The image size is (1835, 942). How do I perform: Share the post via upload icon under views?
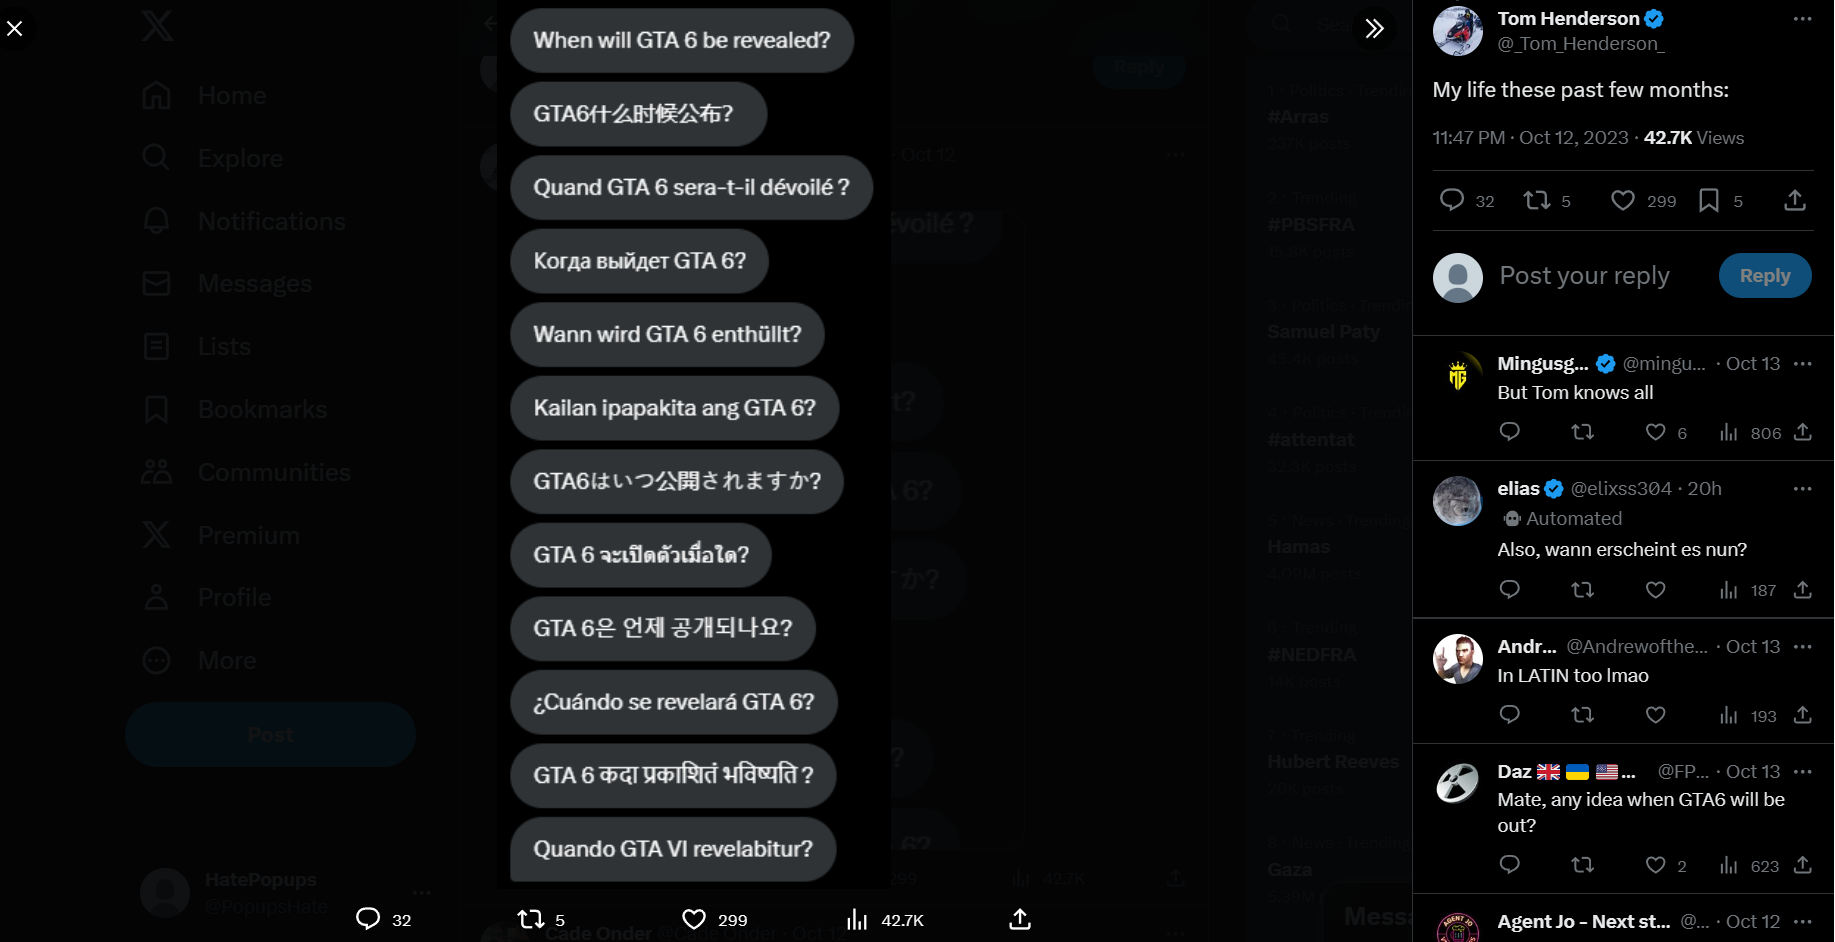(1795, 201)
